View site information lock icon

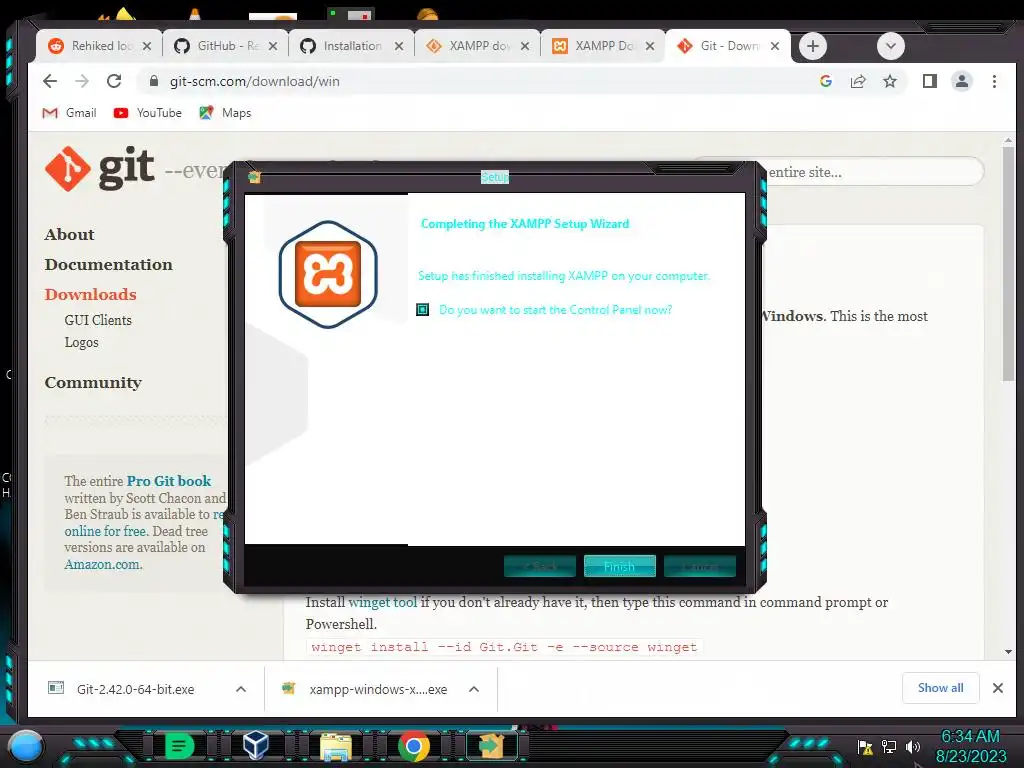[x=153, y=81]
